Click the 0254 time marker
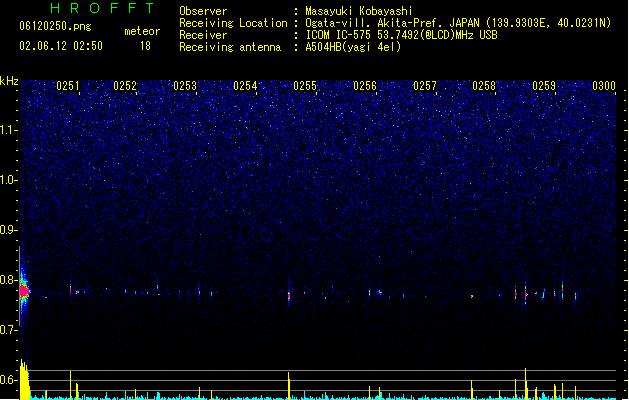The height and width of the screenshot is (400, 629). click(x=245, y=86)
